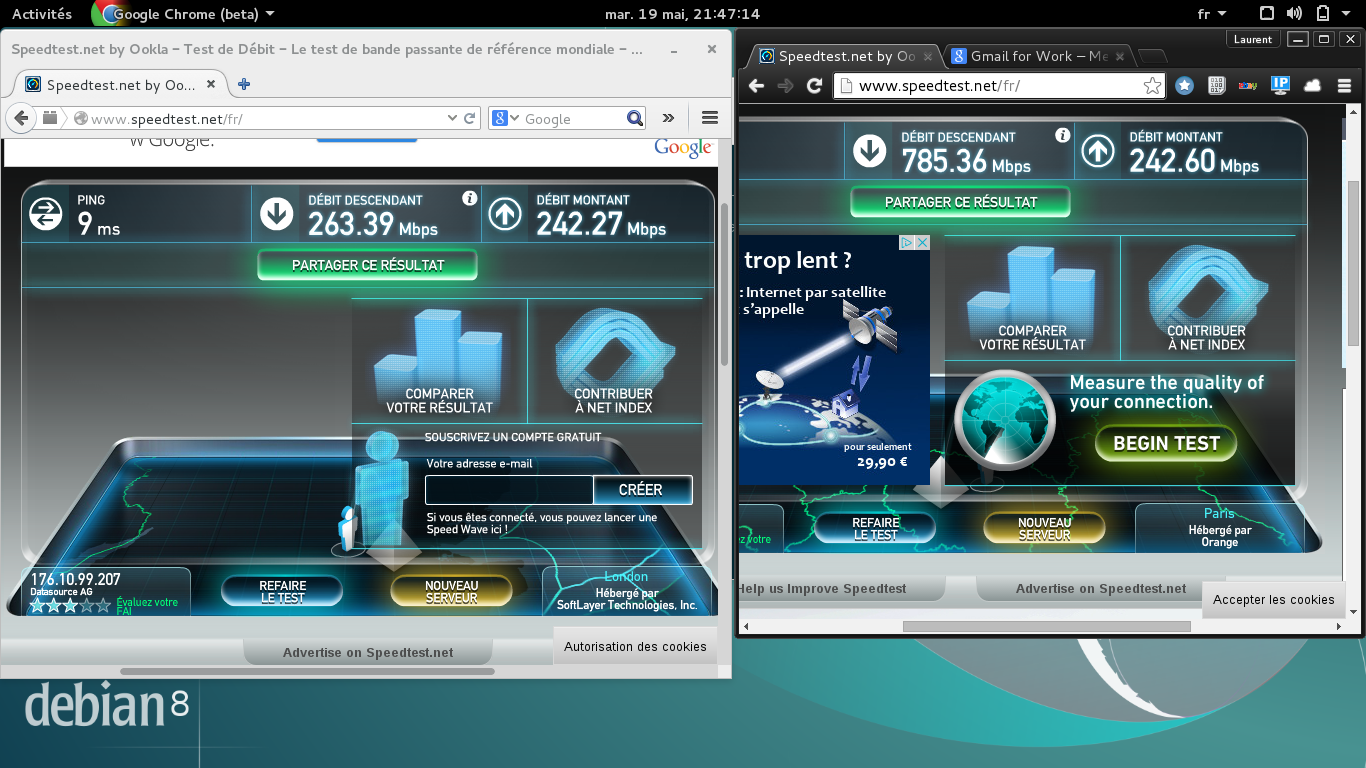Image resolution: width=1366 pixels, height=768 pixels.
Task: Click the cloud extension icon in Chrome
Action: tap(1312, 86)
